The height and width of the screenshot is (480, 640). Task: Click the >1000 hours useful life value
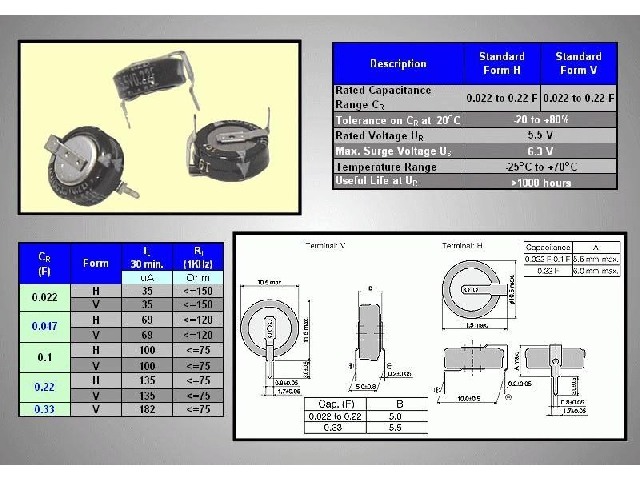pos(540,182)
